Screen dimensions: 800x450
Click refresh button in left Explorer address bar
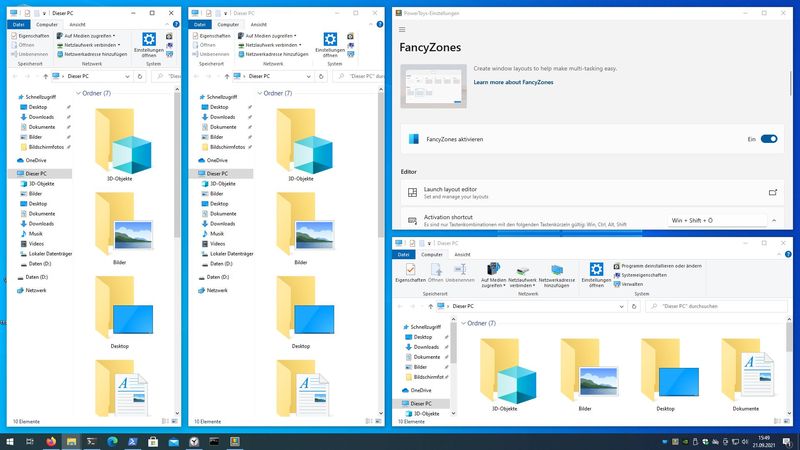click(x=140, y=77)
